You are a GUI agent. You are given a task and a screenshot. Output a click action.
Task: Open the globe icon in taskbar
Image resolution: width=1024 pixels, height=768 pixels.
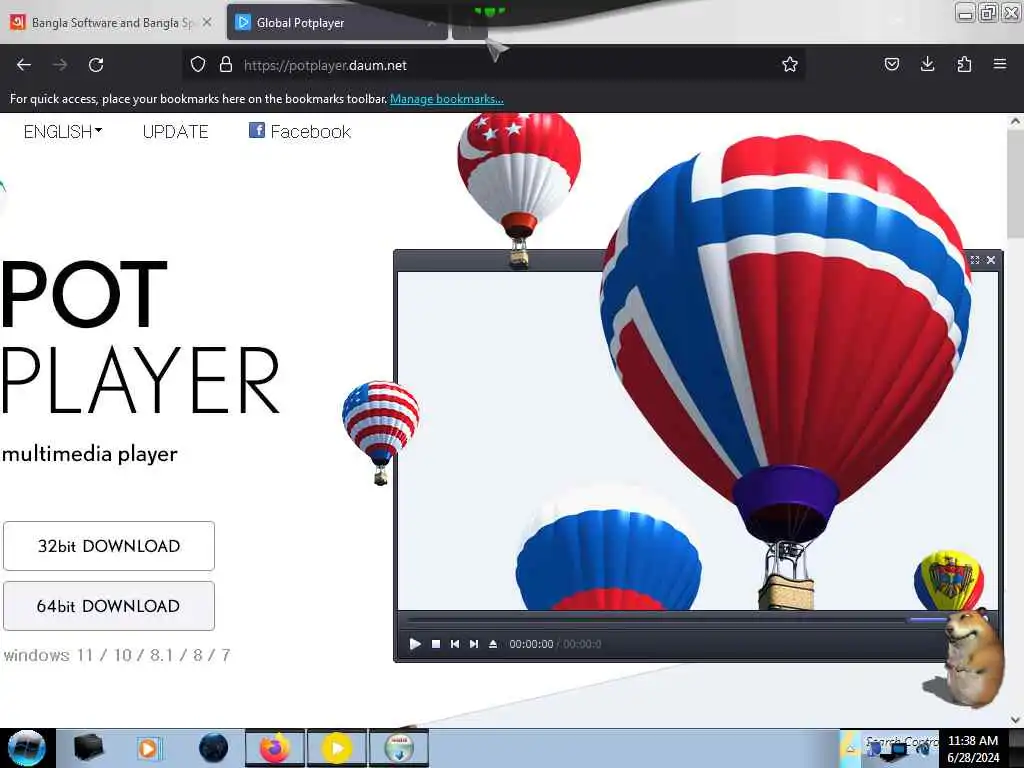point(214,748)
